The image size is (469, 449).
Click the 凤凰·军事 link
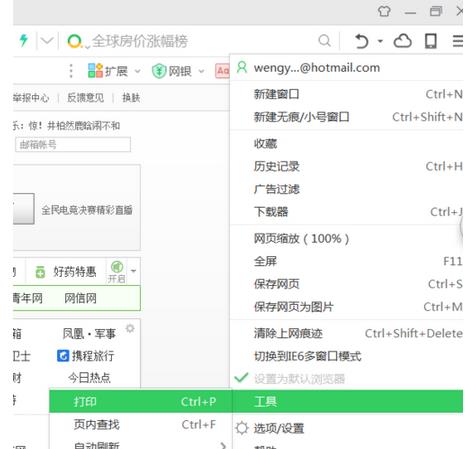coord(89,333)
